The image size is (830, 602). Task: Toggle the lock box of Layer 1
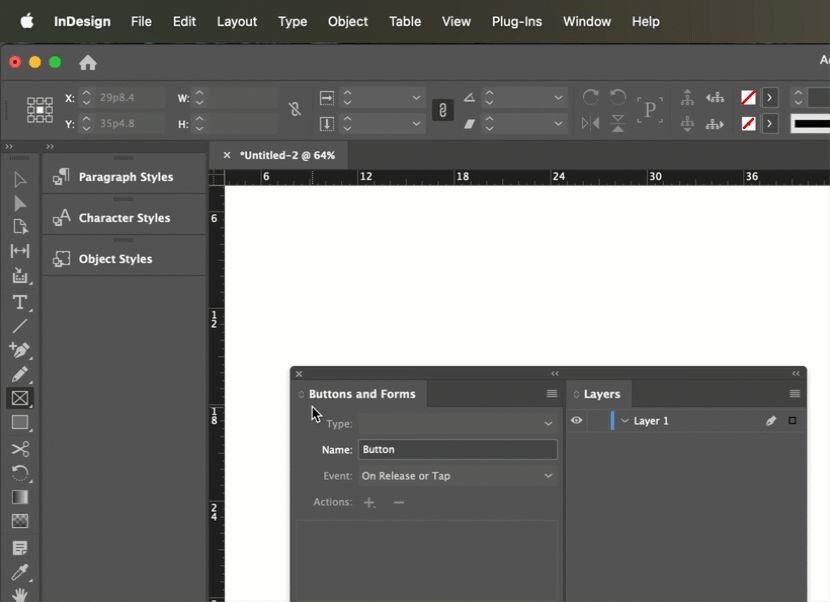(597, 421)
